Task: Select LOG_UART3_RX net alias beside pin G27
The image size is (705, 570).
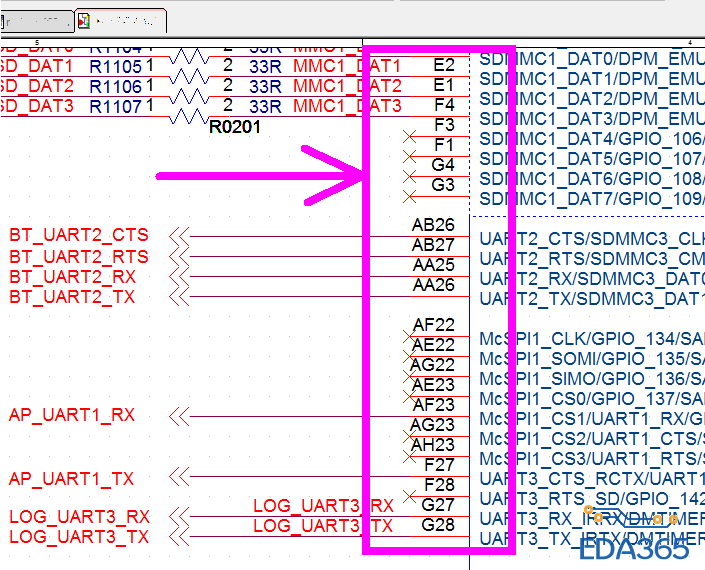Action: [x=323, y=506]
